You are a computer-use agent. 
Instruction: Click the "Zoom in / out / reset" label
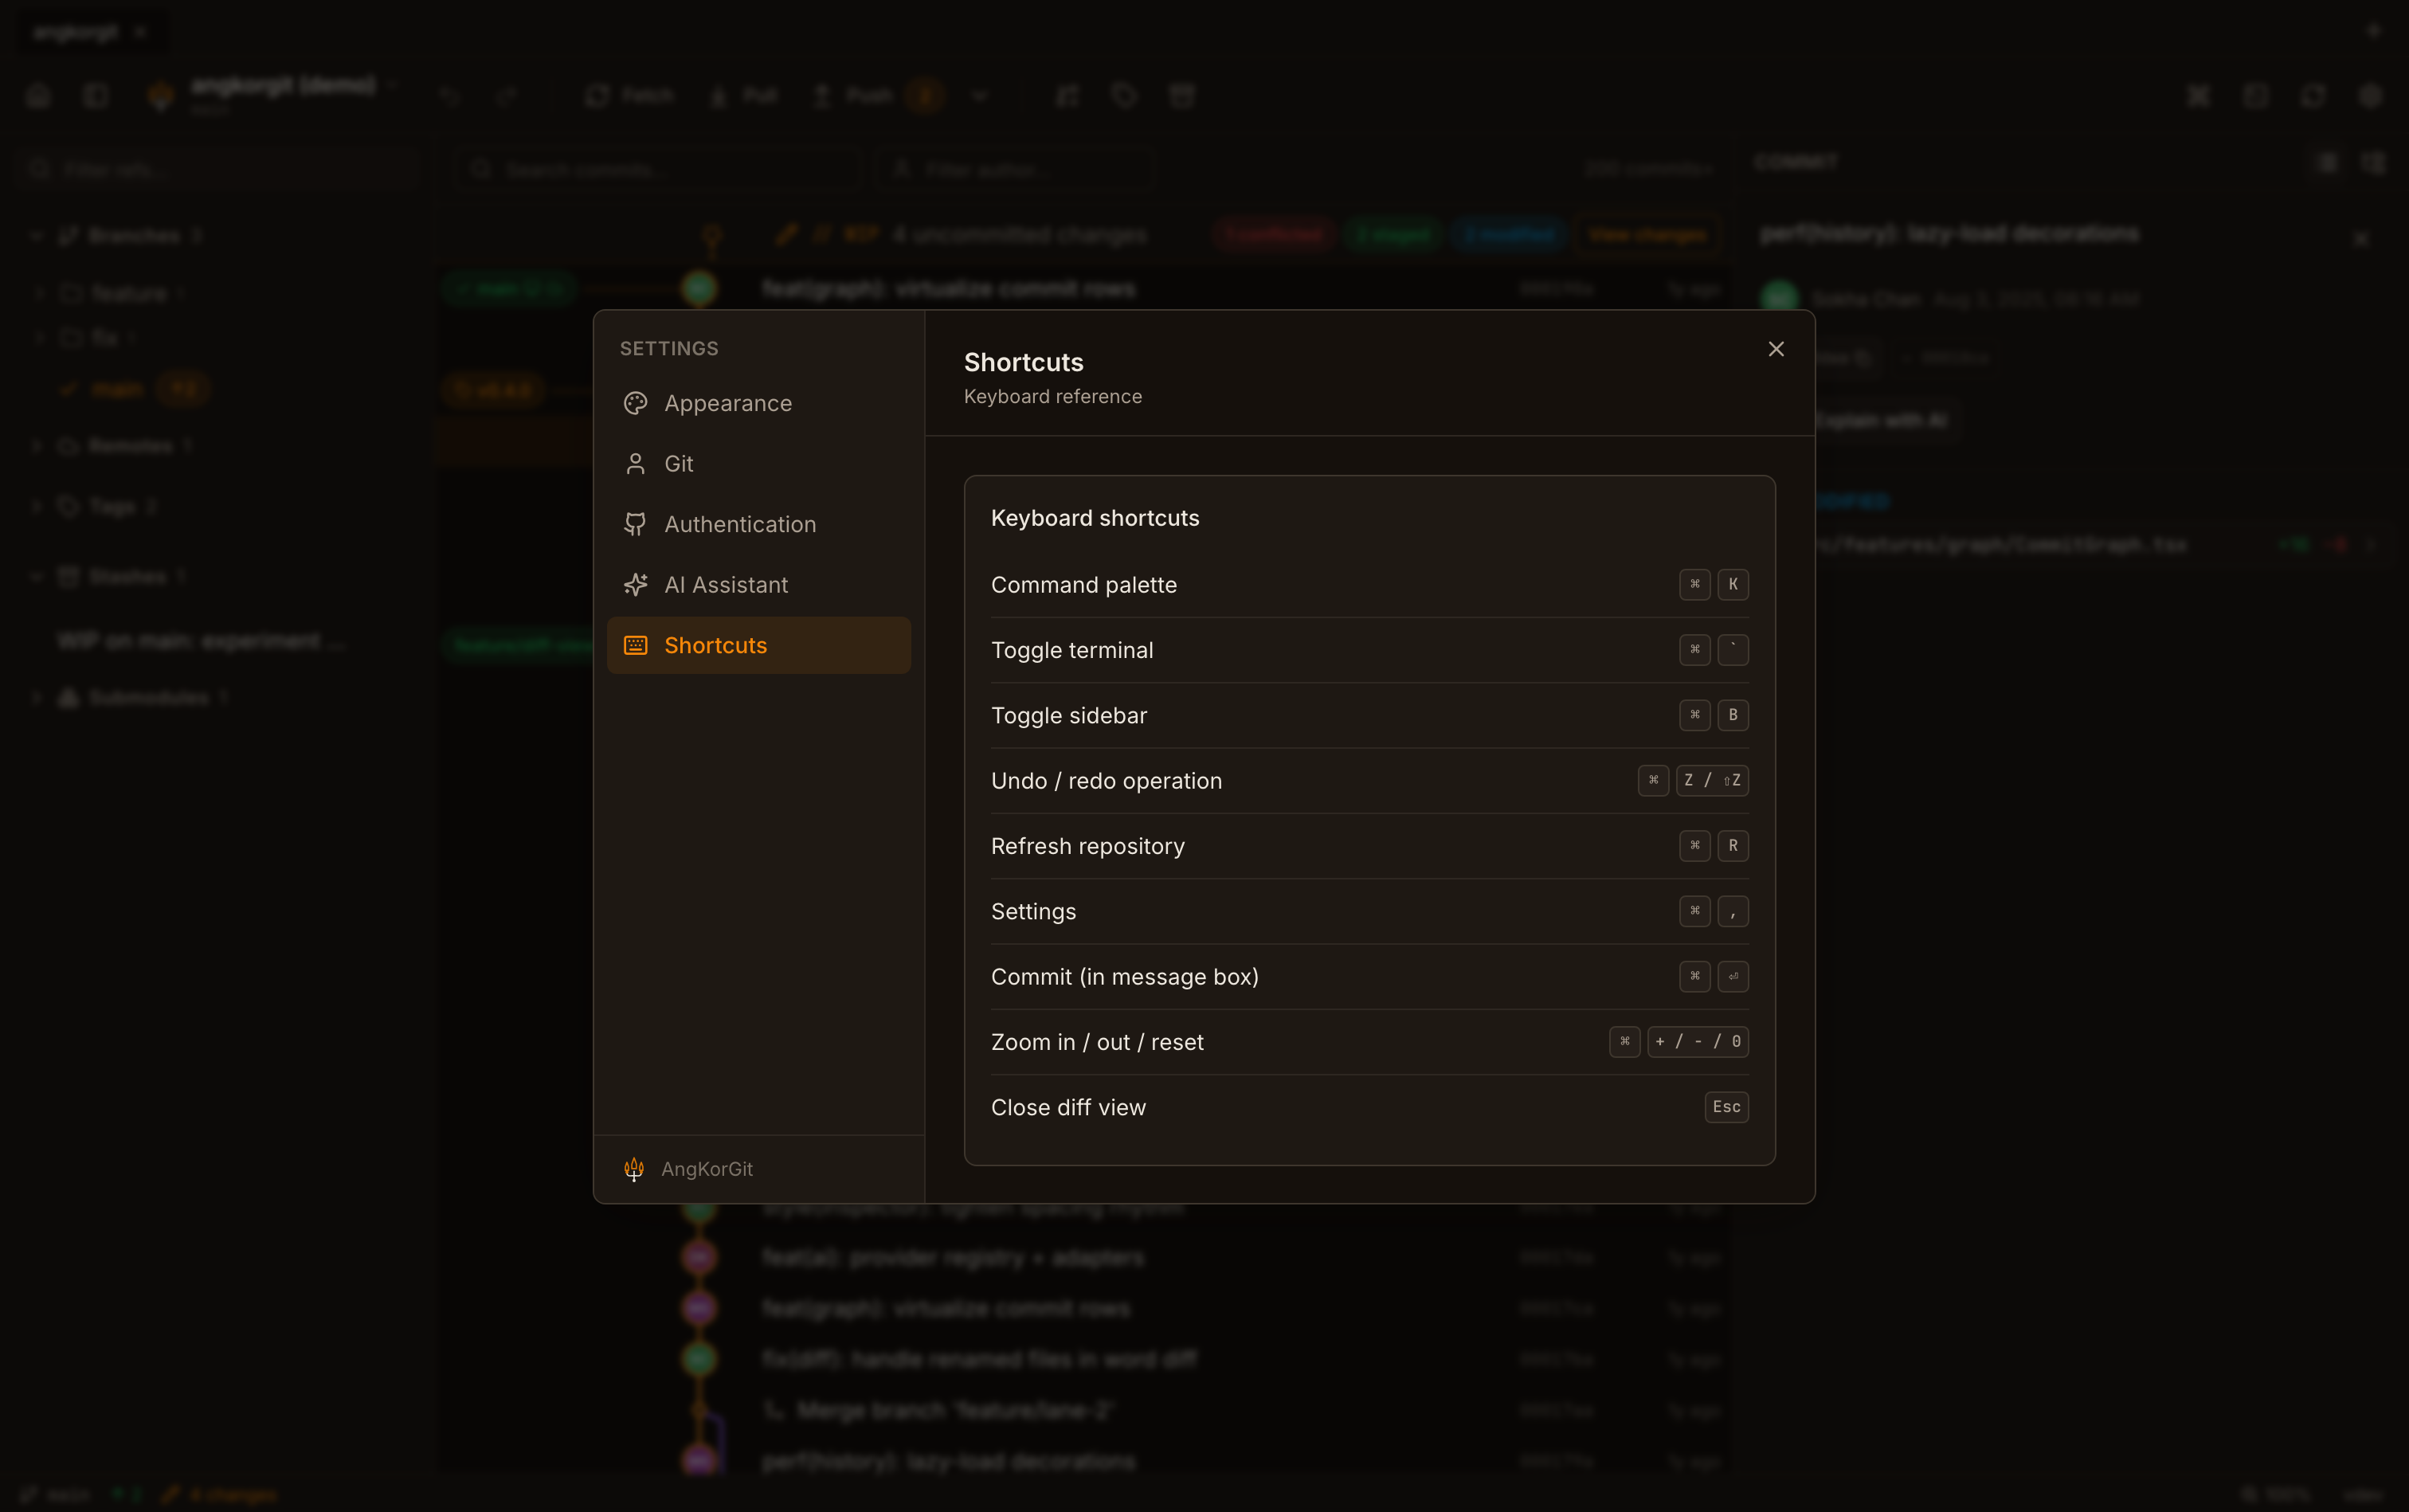point(1097,1042)
